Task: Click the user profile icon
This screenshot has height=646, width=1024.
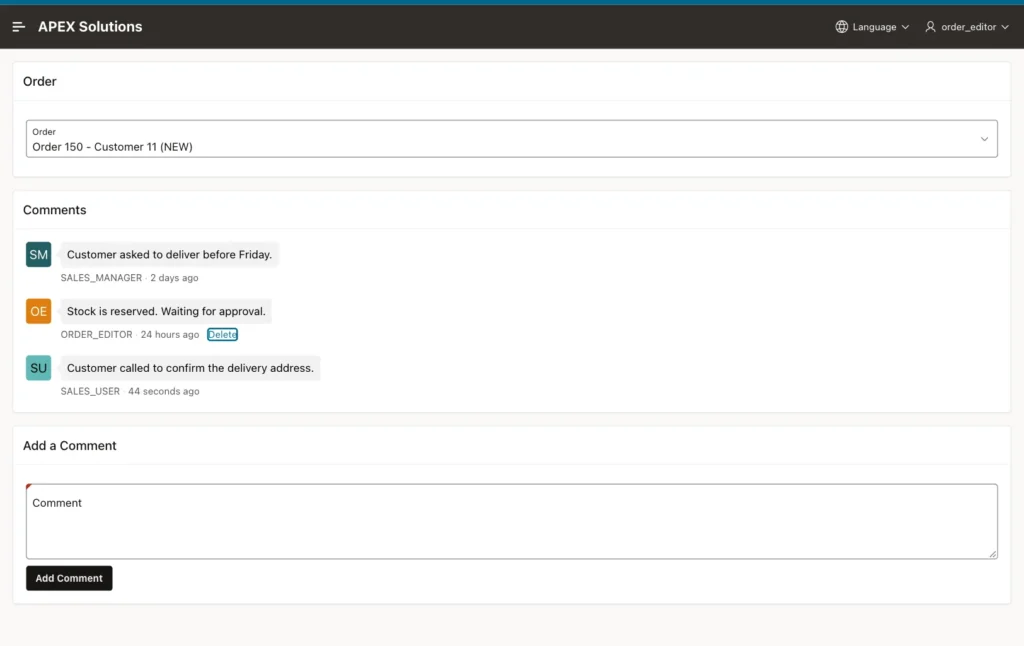Action: (x=930, y=27)
